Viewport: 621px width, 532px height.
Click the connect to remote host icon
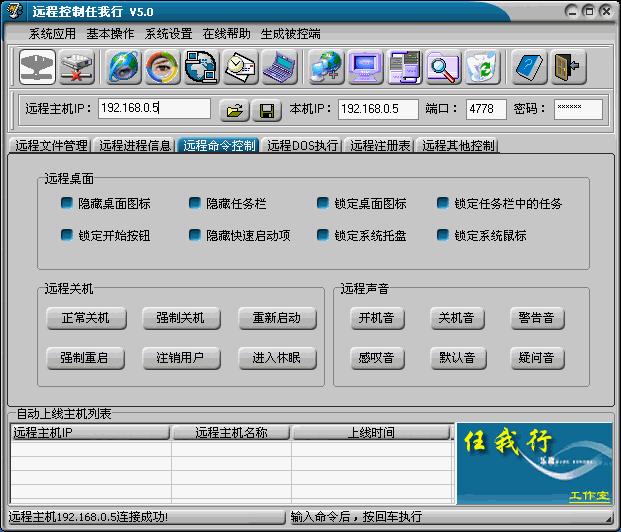pos(37,66)
